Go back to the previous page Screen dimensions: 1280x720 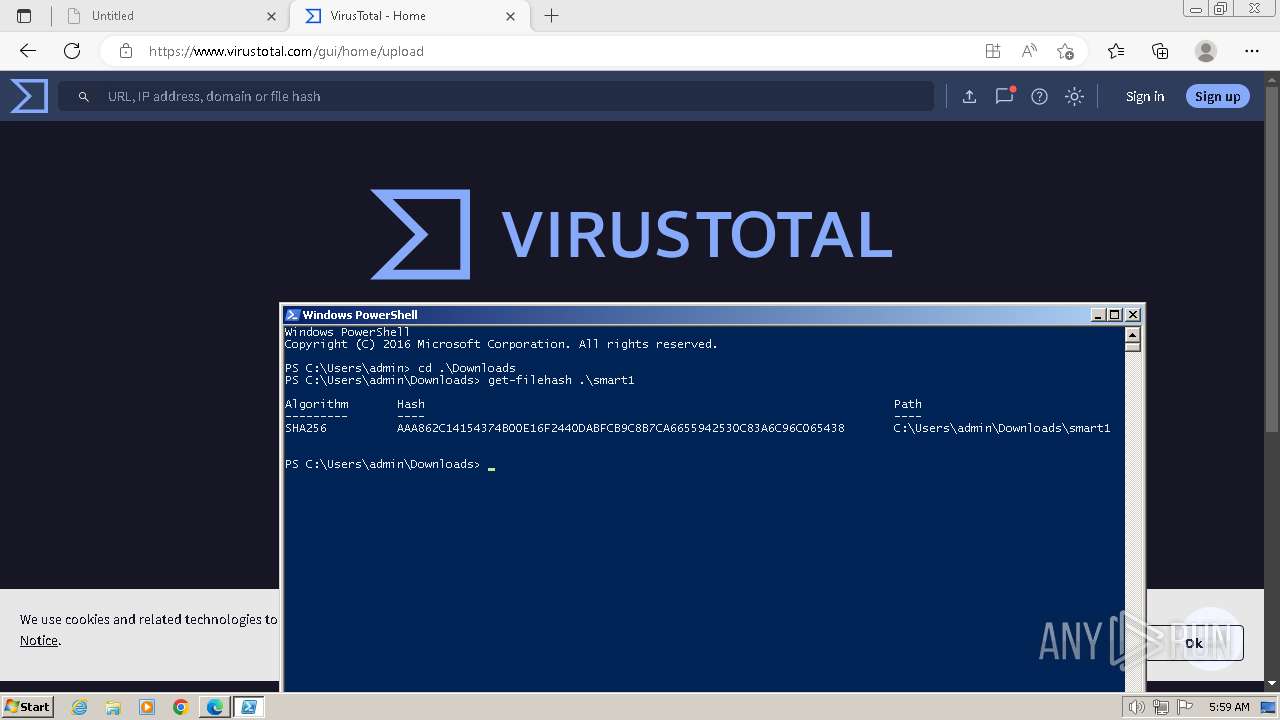coord(28,51)
